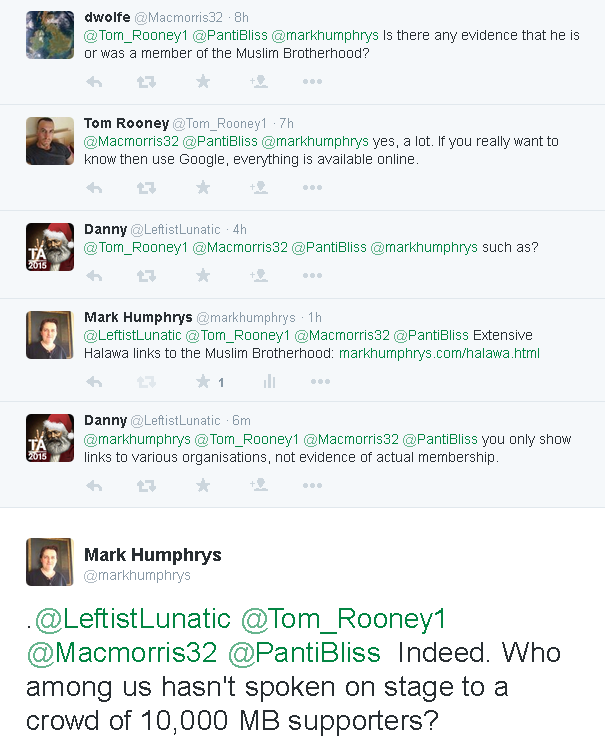View analytics icon on Mark Humphrys' tweet
This screenshot has height=746, width=605.
[x=269, y=381]
